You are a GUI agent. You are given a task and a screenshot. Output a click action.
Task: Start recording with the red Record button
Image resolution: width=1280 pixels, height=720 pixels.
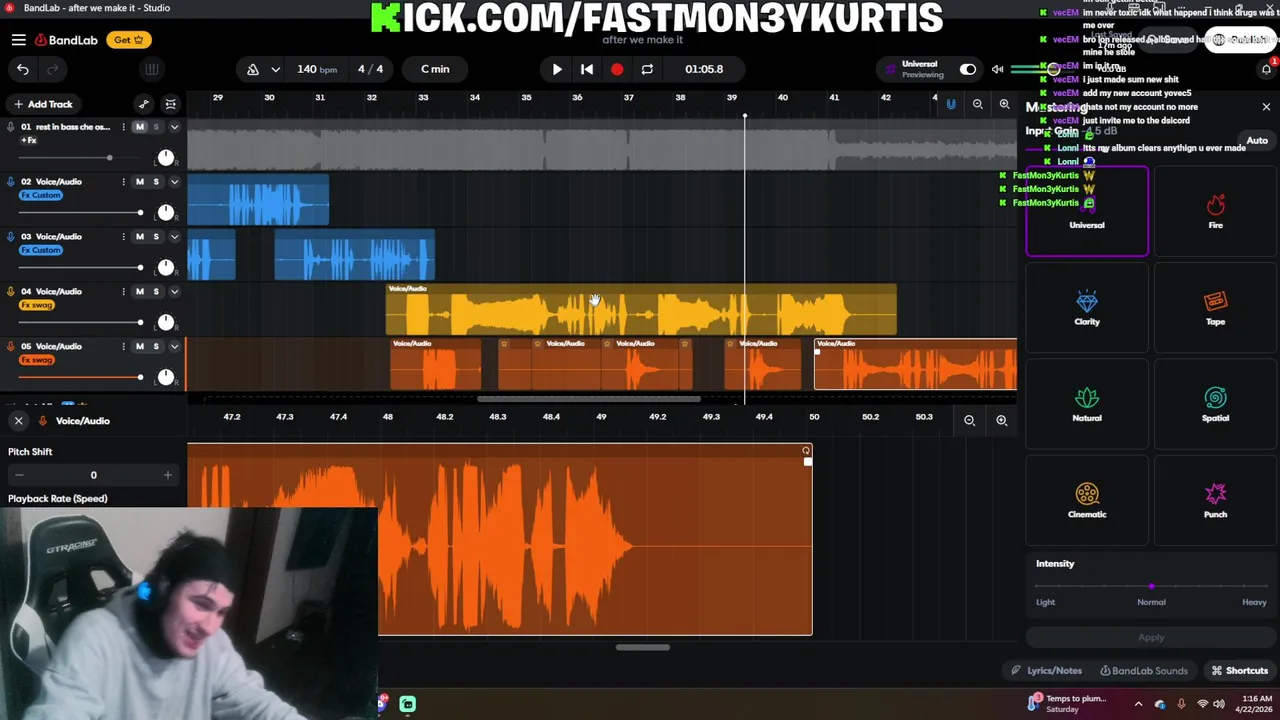click(617, 69)
